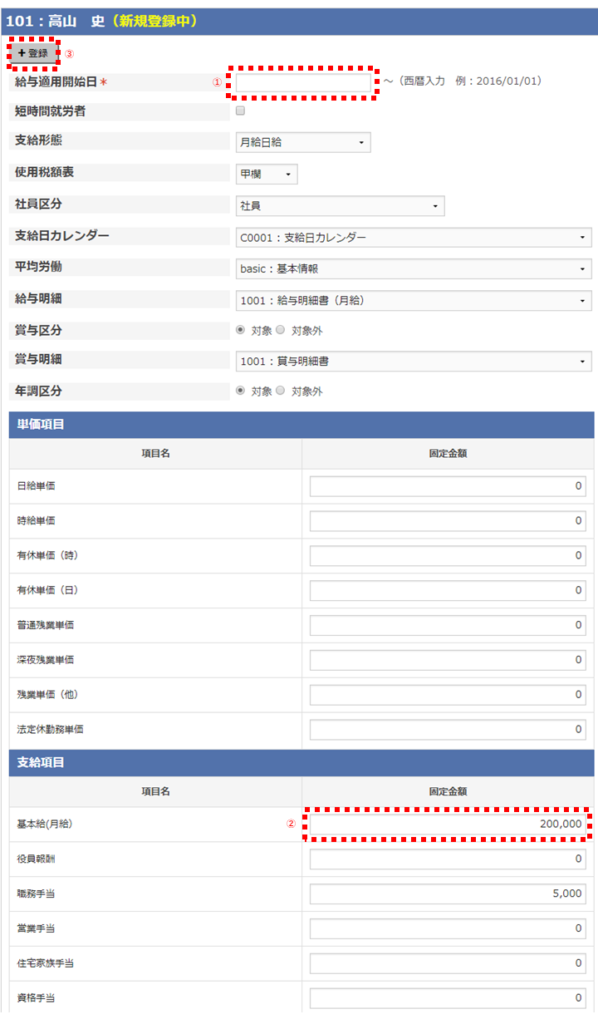Click the 時給単価 amount field
Screen dimensions: 598x1024
pyautogui.click(x=448, y=521)
